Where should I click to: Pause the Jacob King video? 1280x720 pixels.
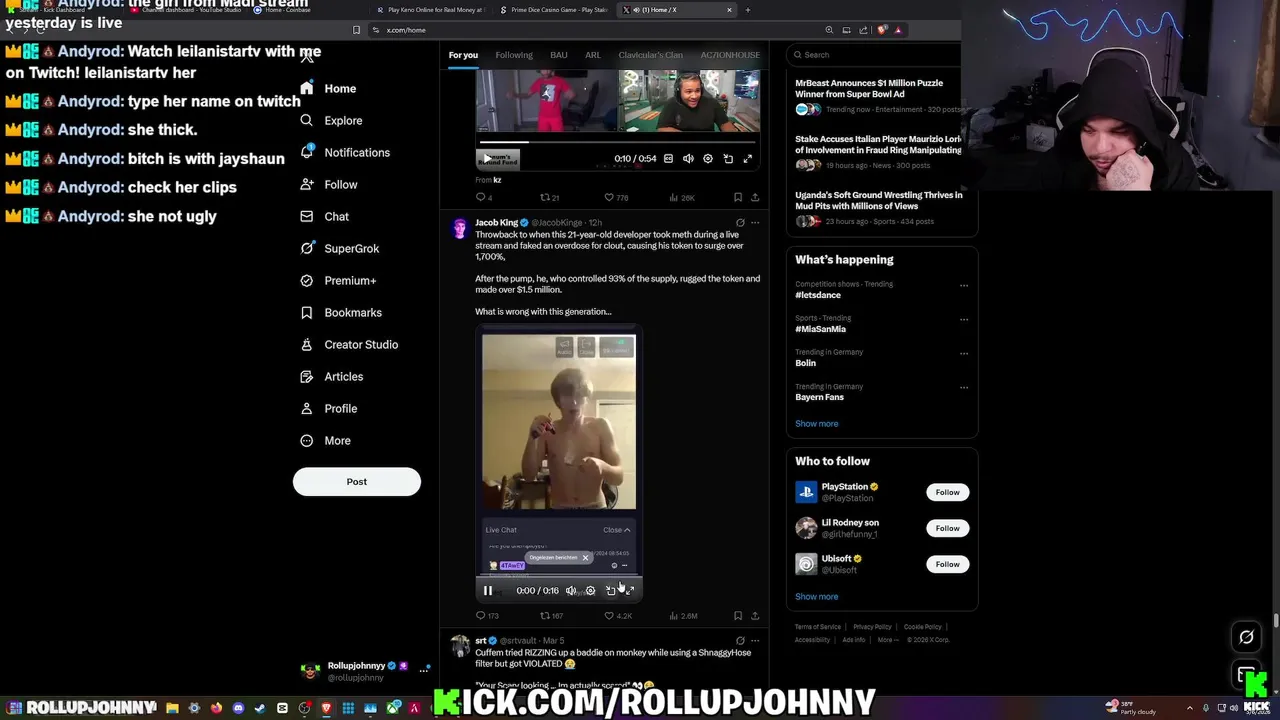click(x=488, y=591)
